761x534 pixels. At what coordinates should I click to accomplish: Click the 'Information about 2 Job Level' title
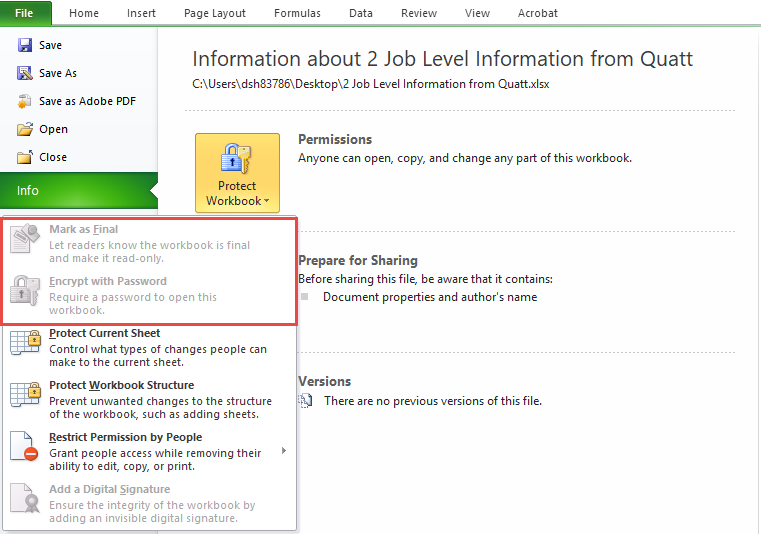pyautogui.click(x=443, y=59)
